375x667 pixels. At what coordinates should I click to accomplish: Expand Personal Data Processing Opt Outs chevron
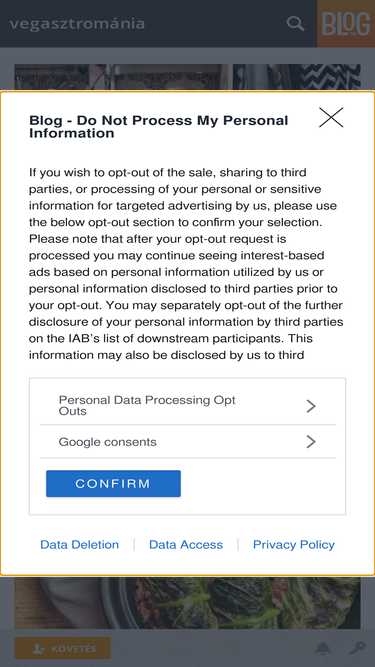click(x=311, y=406)
